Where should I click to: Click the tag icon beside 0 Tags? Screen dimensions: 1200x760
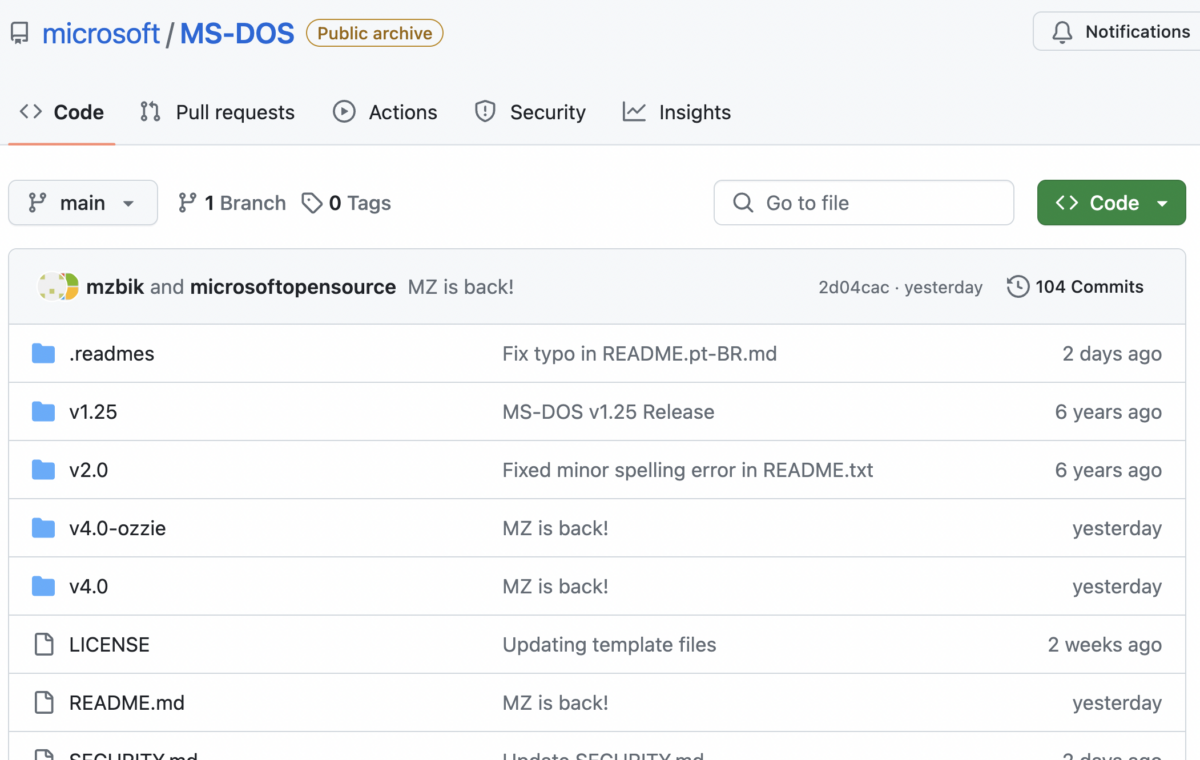click(312, 203)
